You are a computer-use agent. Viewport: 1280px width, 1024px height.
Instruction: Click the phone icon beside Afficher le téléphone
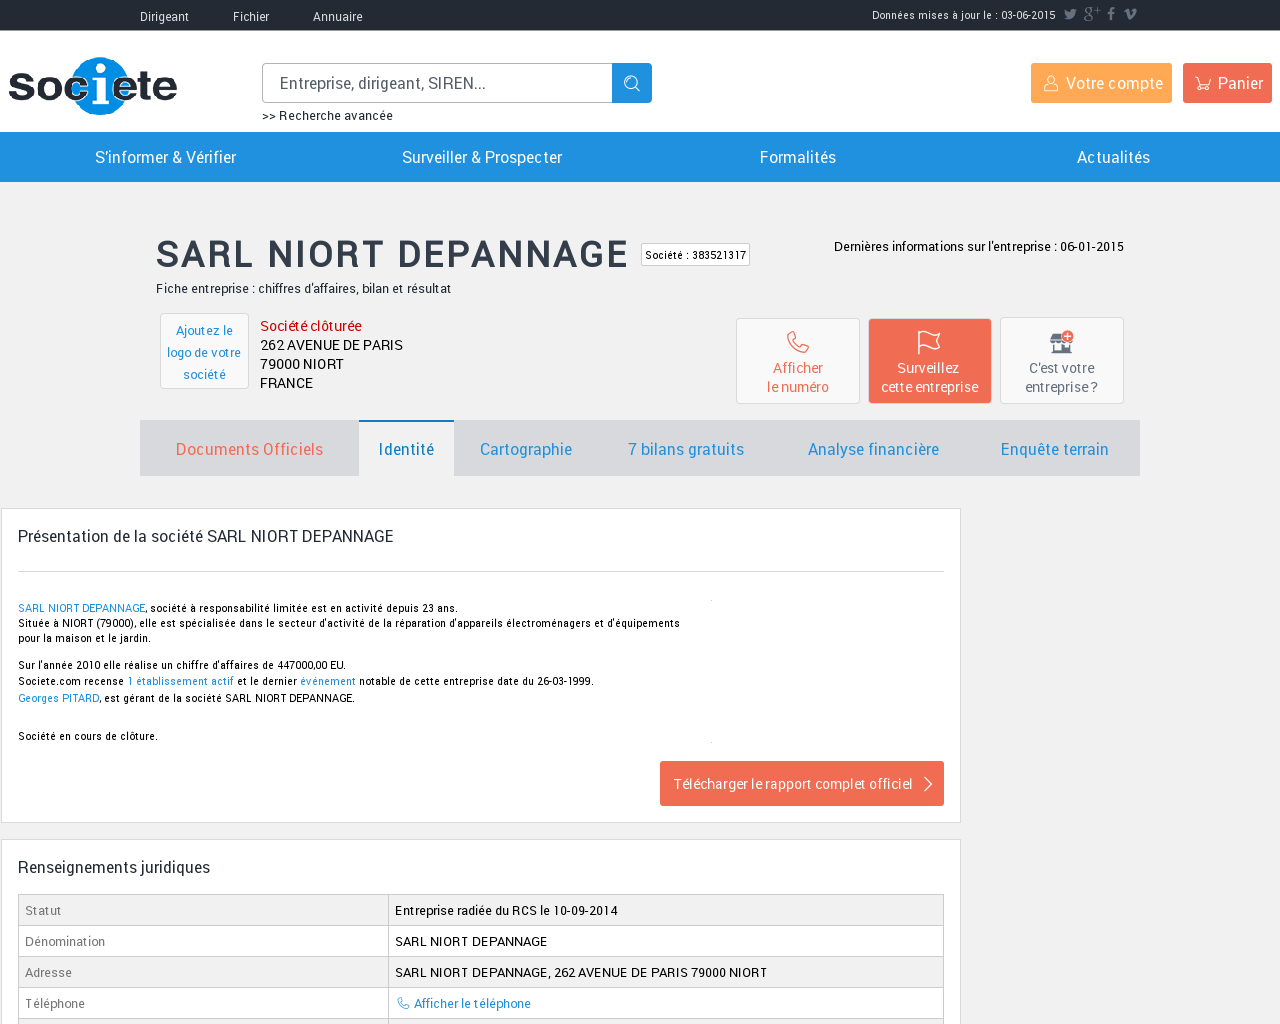[x=403, y=1003]
